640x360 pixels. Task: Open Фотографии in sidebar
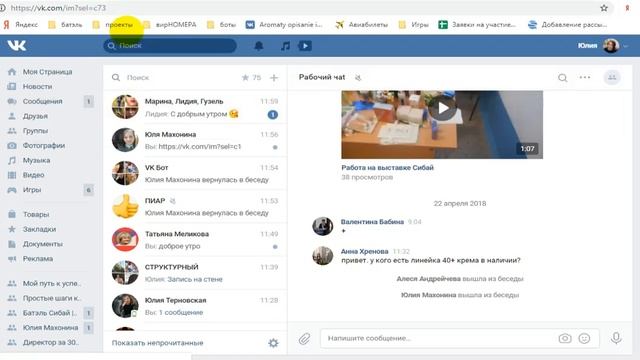point(44,145)
